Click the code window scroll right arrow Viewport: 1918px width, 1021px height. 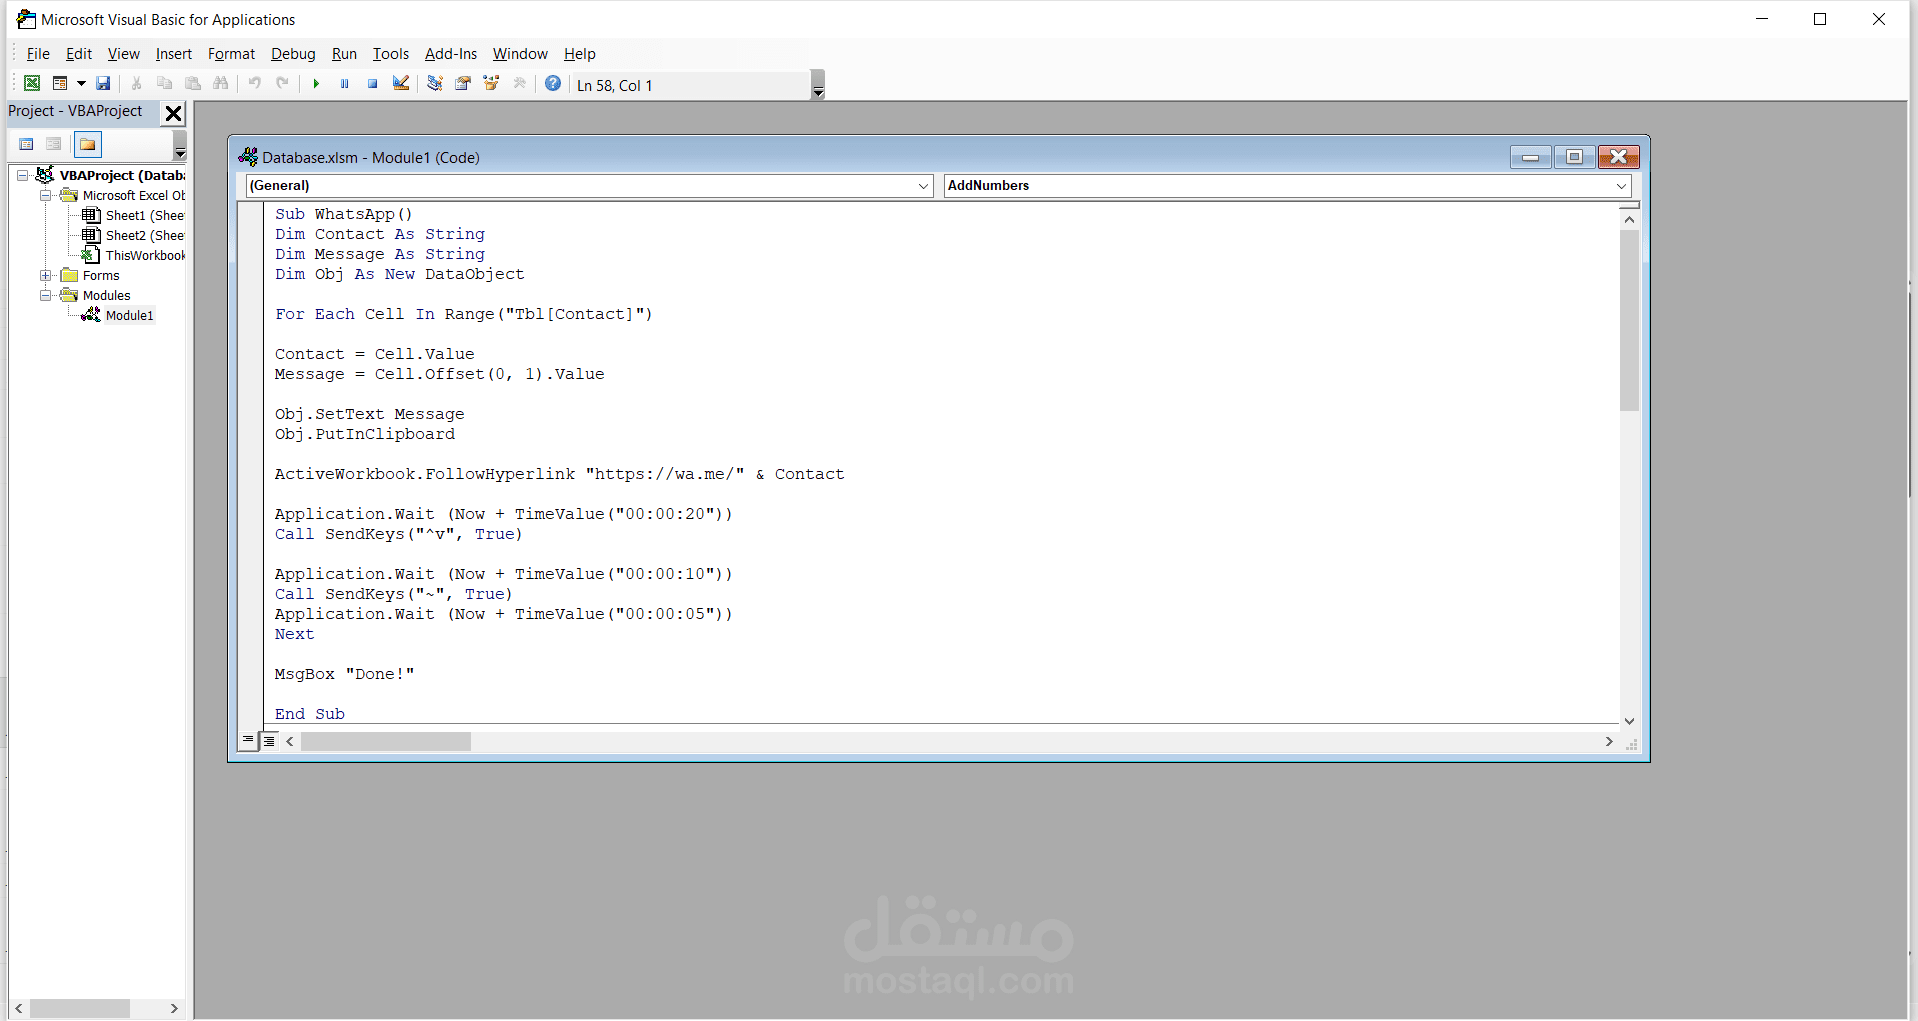click(1609, 742)
